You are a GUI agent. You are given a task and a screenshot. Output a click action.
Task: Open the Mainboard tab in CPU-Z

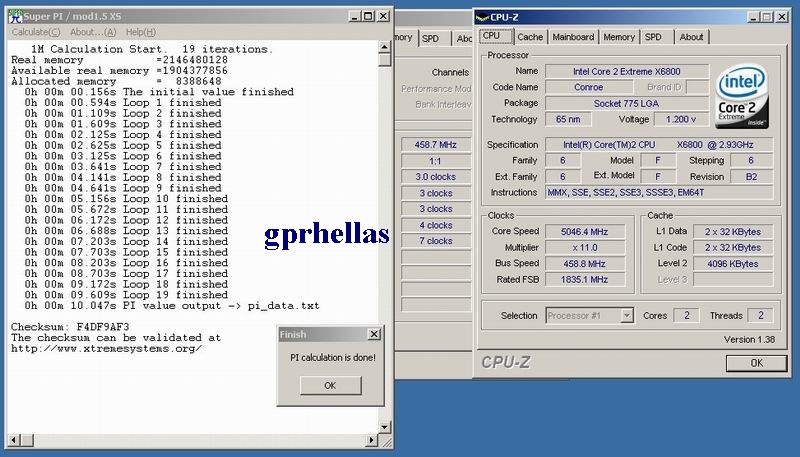click(x=573, y=37)
